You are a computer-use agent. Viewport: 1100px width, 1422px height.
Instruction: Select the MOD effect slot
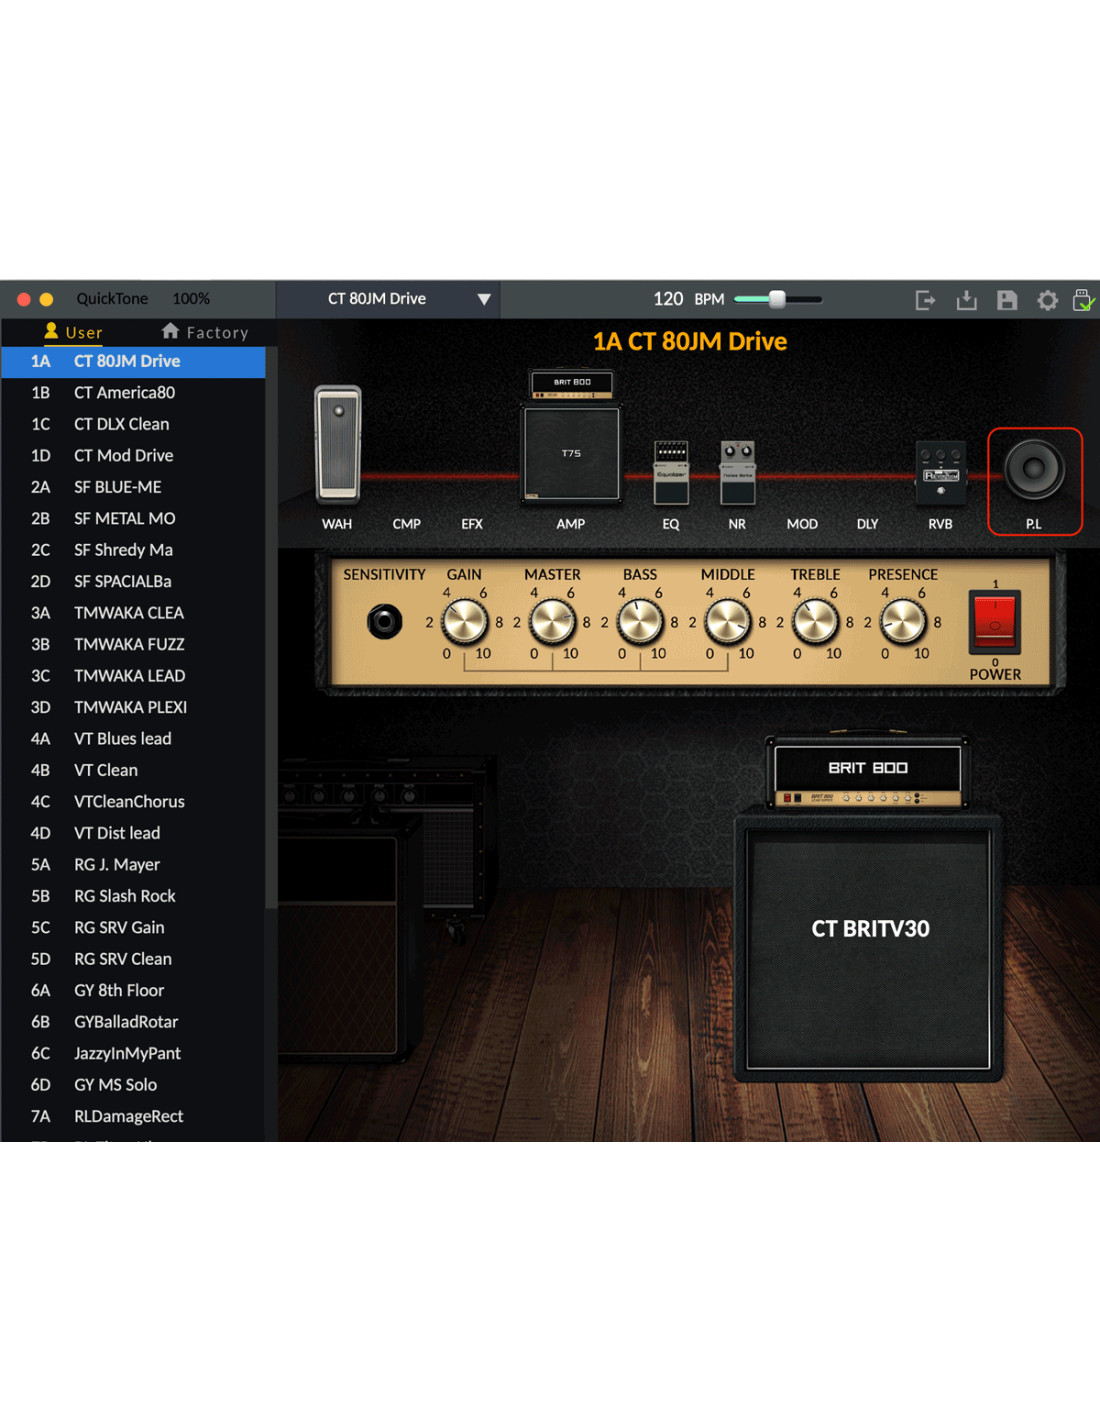pyautogui.click(x=802, y=524)
